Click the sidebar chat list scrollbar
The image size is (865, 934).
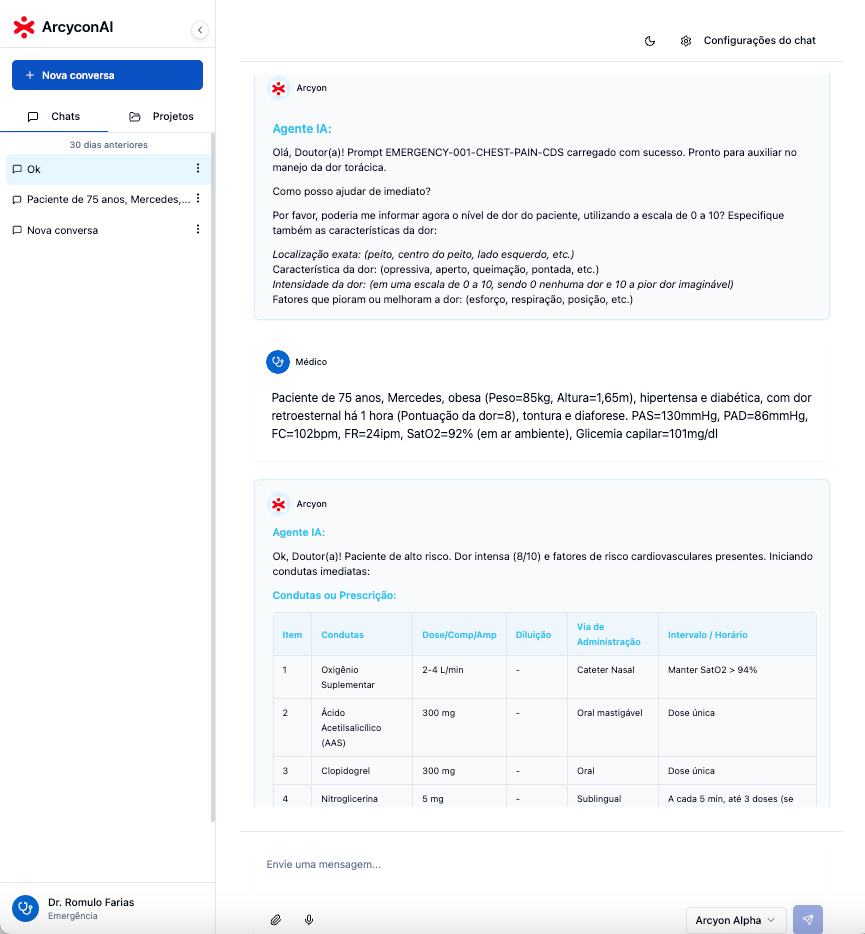pos(213,477)
